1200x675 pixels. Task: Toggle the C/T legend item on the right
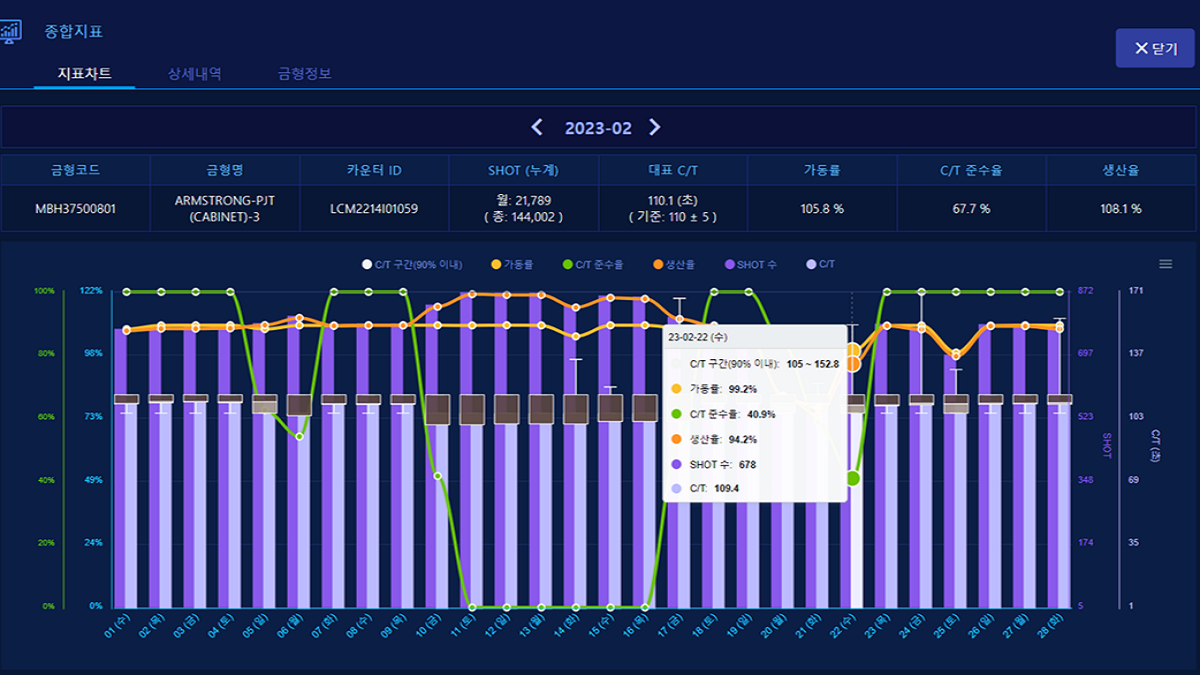[x=819, y=265]
